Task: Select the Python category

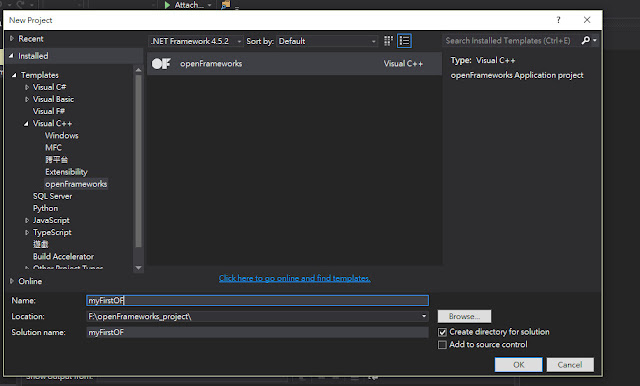Action: pos(45,209)
